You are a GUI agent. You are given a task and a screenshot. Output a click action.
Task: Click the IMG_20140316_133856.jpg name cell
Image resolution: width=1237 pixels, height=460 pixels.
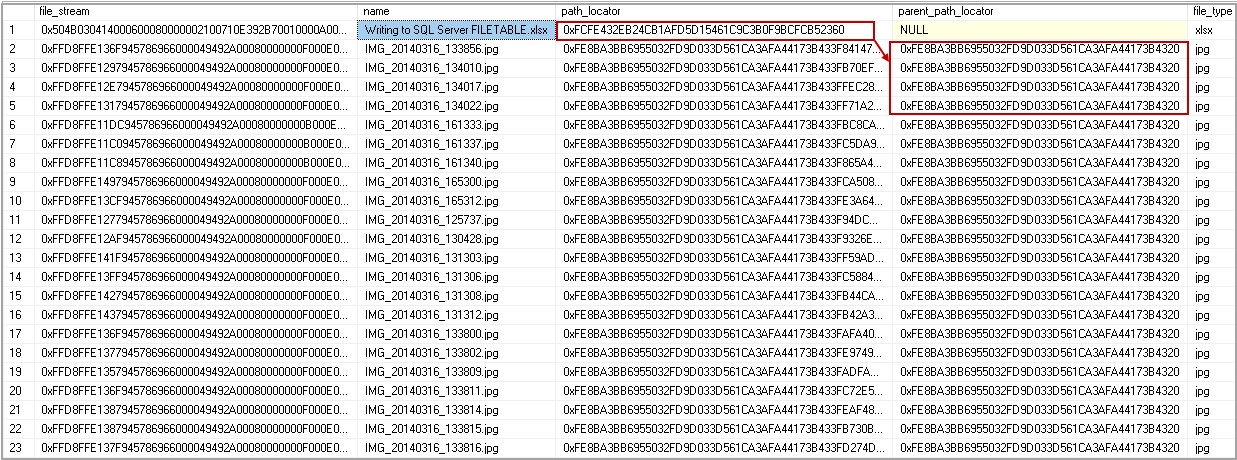point(457,49)
